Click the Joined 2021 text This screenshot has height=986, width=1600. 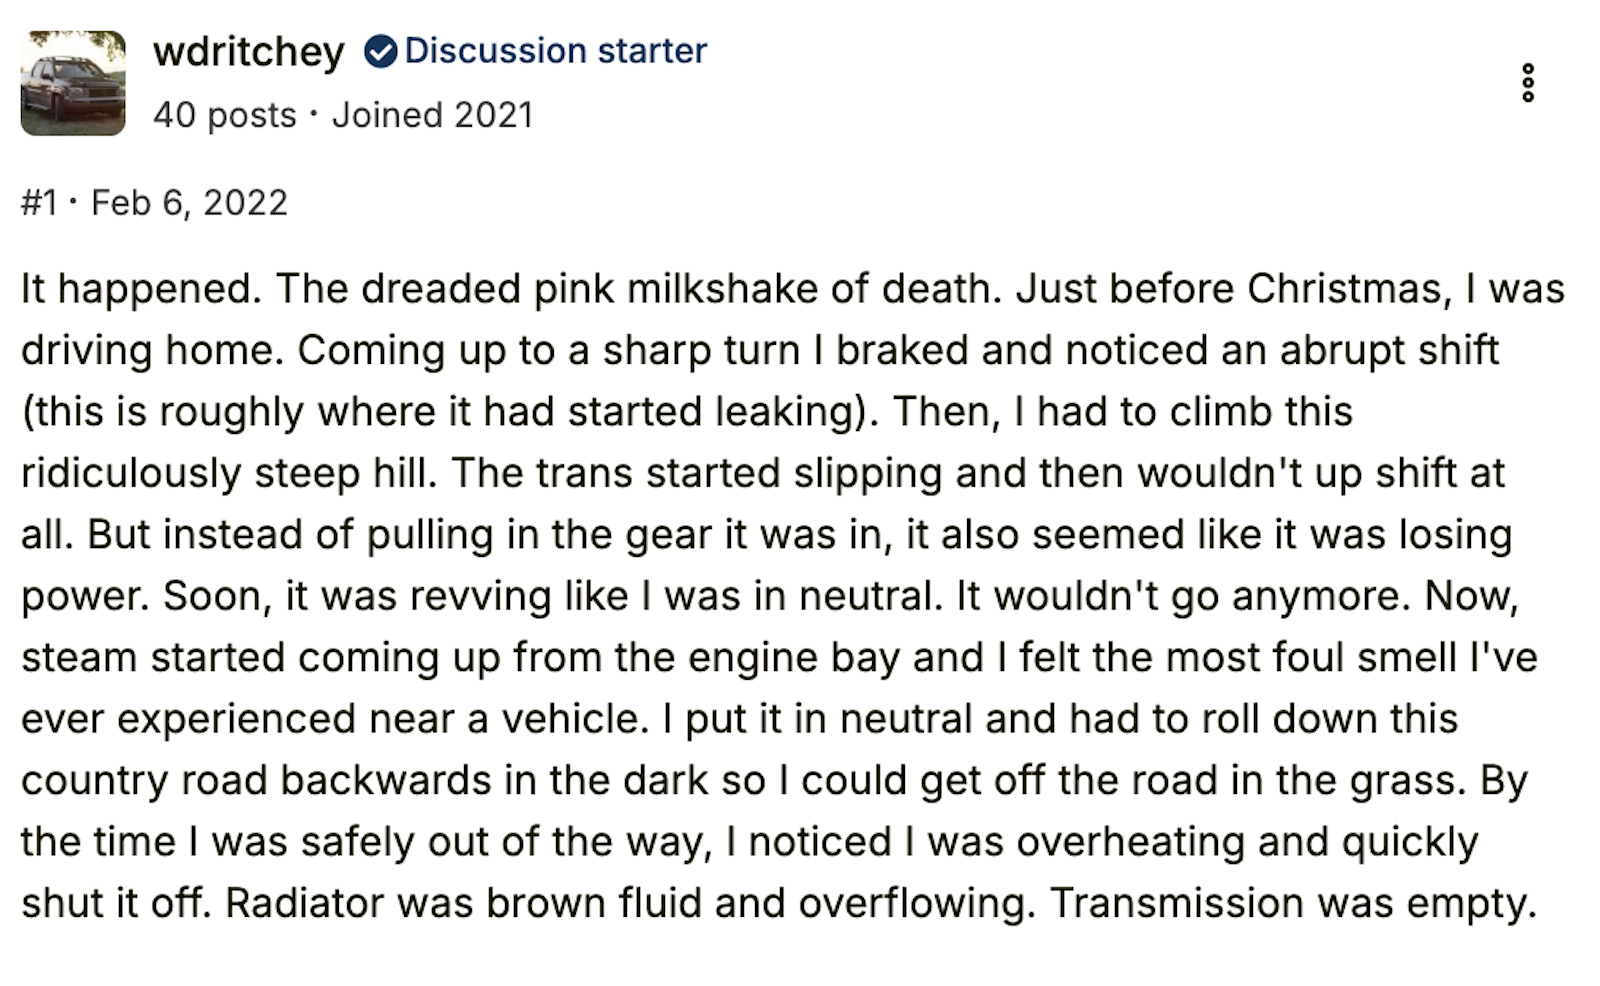tap(433, 115)
